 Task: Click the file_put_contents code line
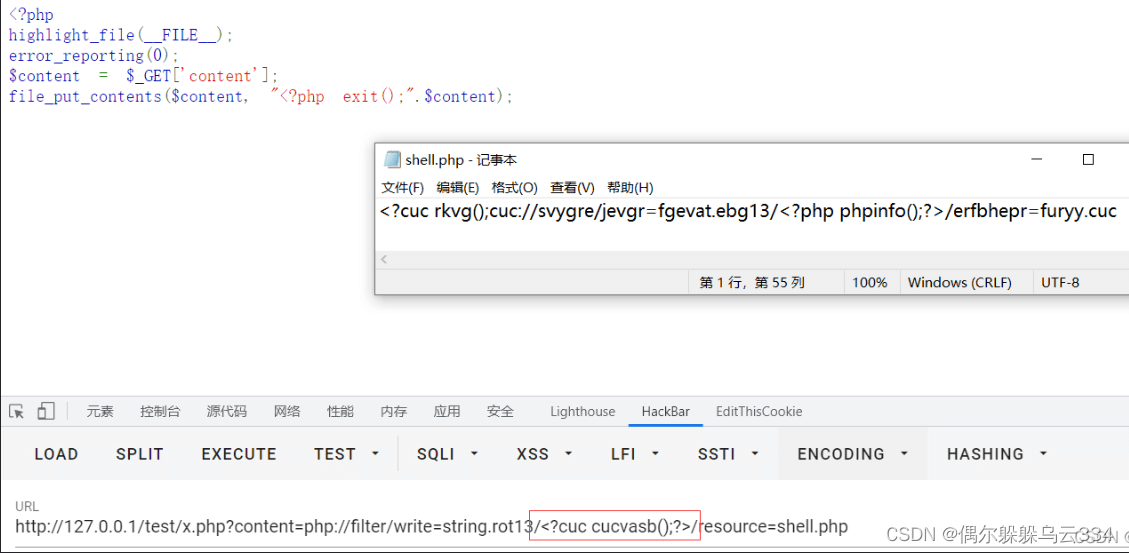pos(261,96)
